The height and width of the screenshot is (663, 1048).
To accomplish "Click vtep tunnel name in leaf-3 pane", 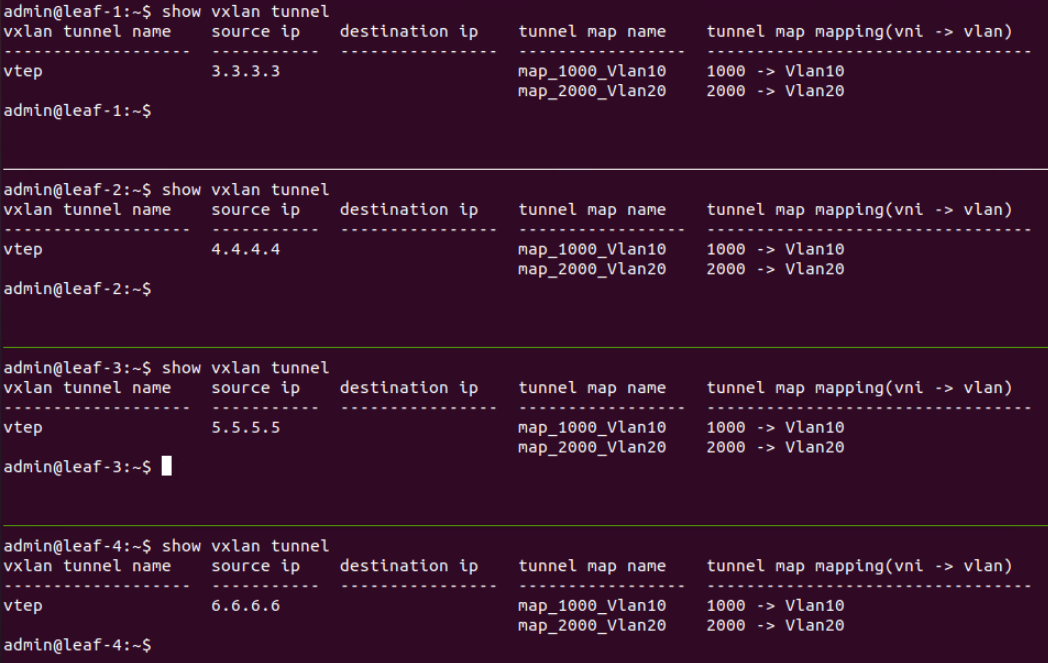I will [23, 428].
